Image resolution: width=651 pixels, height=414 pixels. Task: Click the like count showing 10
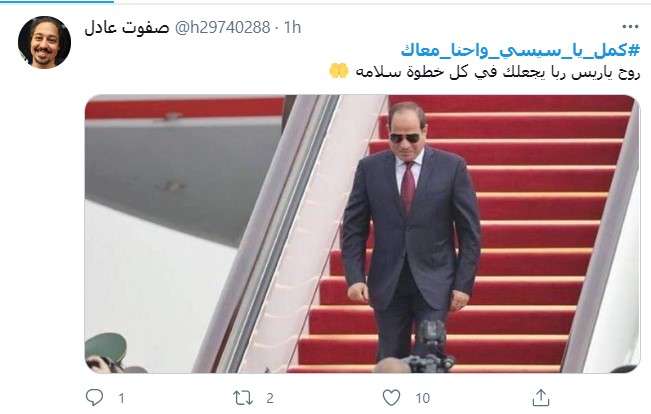point(423,399)
